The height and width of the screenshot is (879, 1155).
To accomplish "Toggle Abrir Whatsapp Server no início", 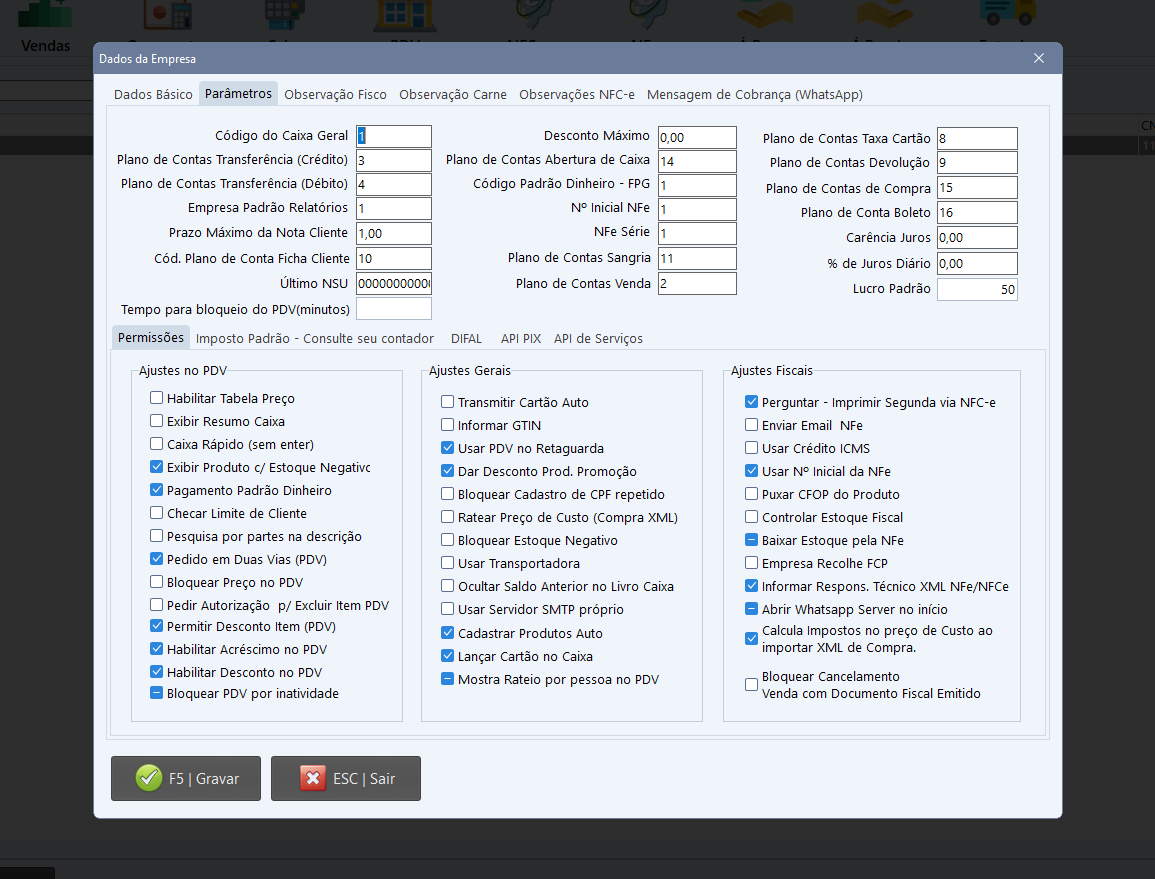I will 752,609.
